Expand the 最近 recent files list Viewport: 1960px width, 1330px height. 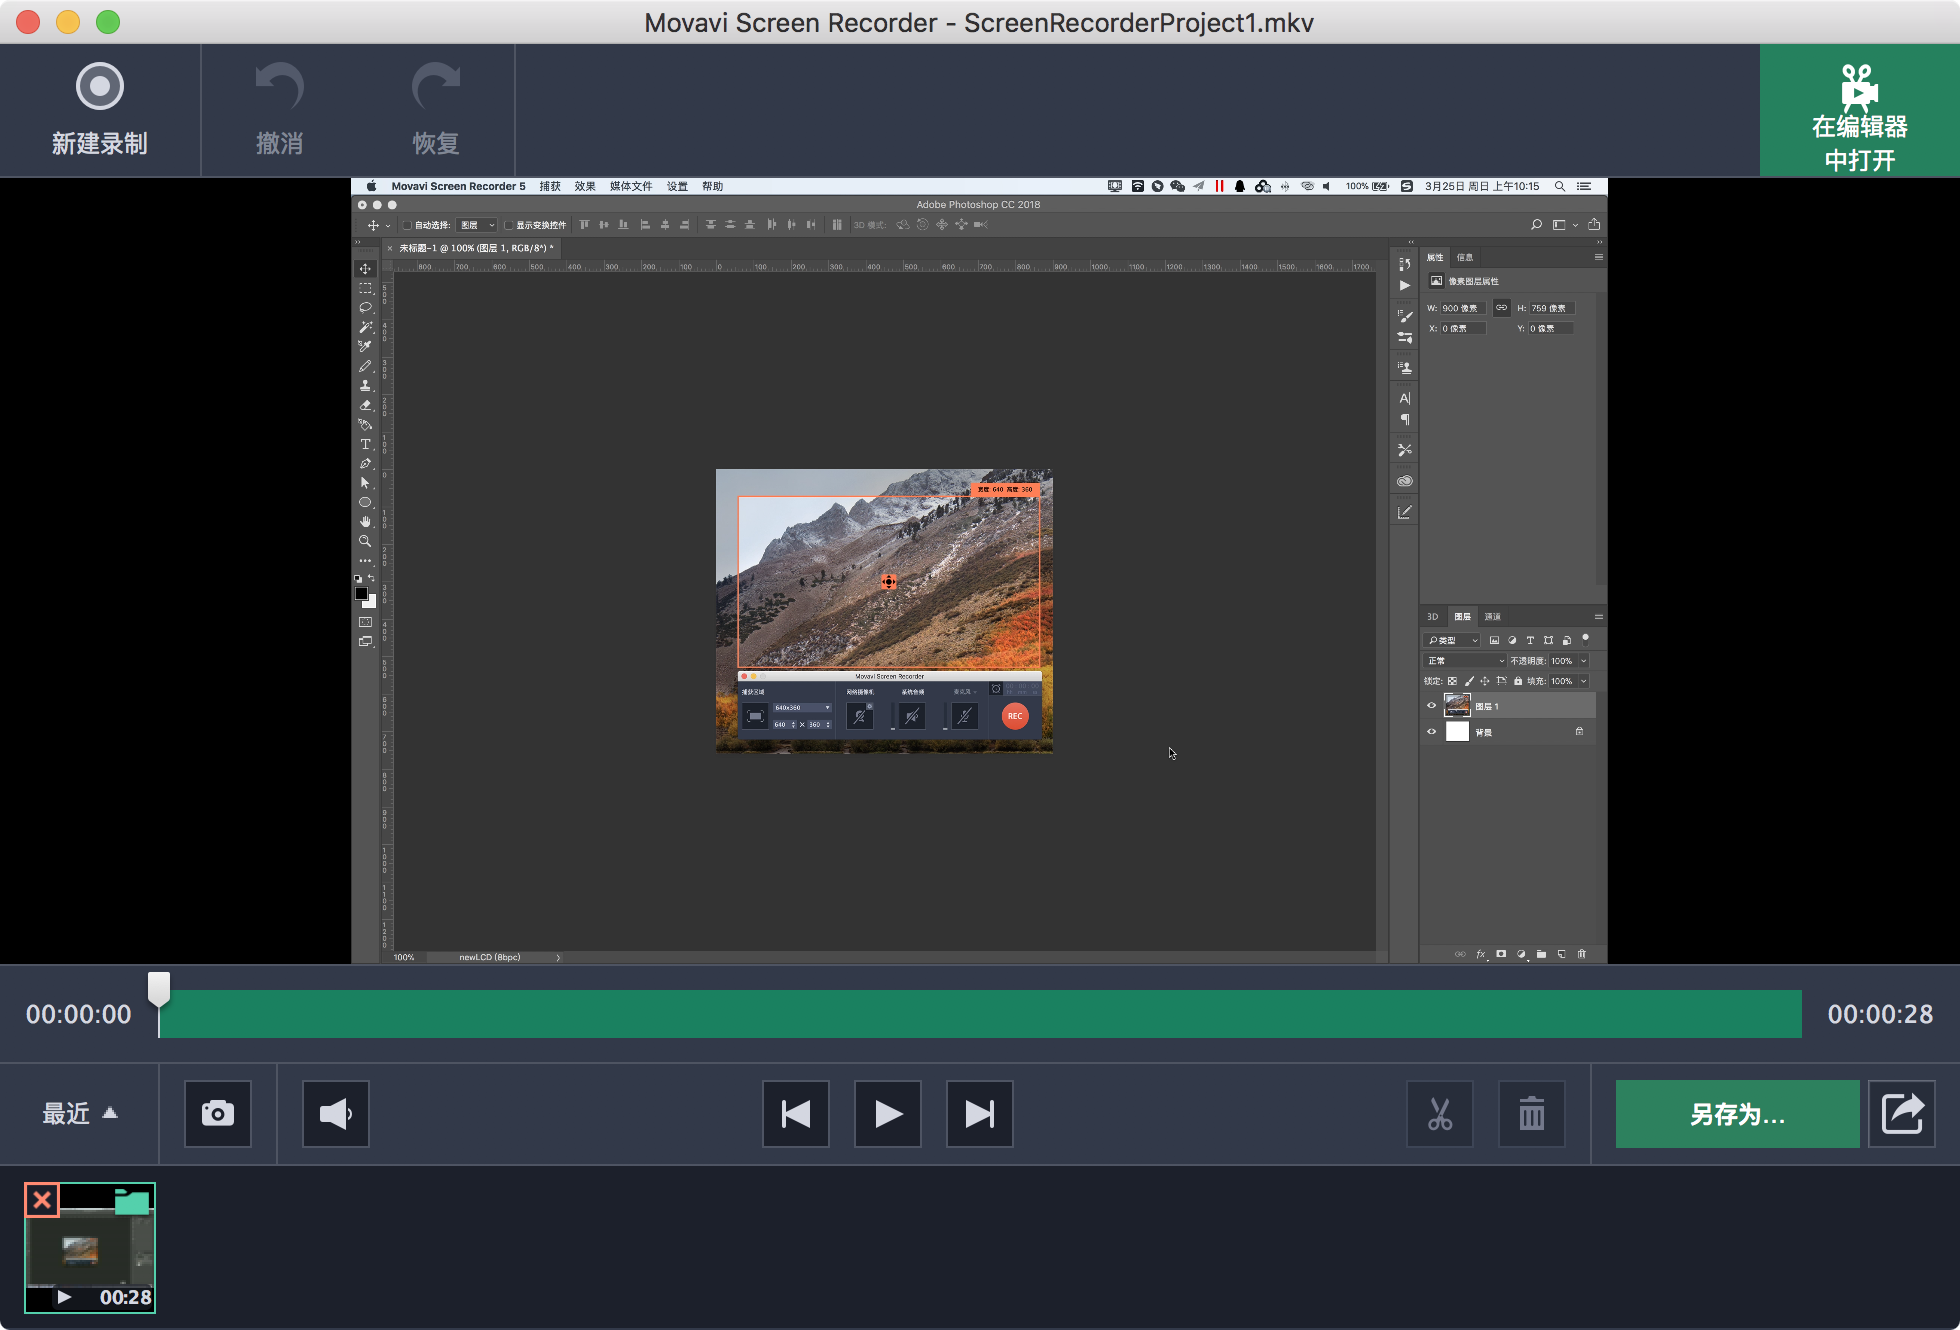[80, 1113]
